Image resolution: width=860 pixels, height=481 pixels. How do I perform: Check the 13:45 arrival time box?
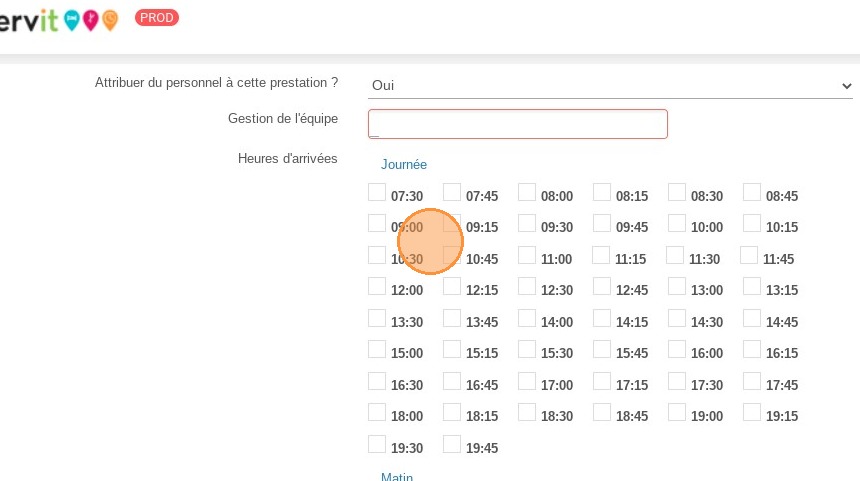(452, 318)
